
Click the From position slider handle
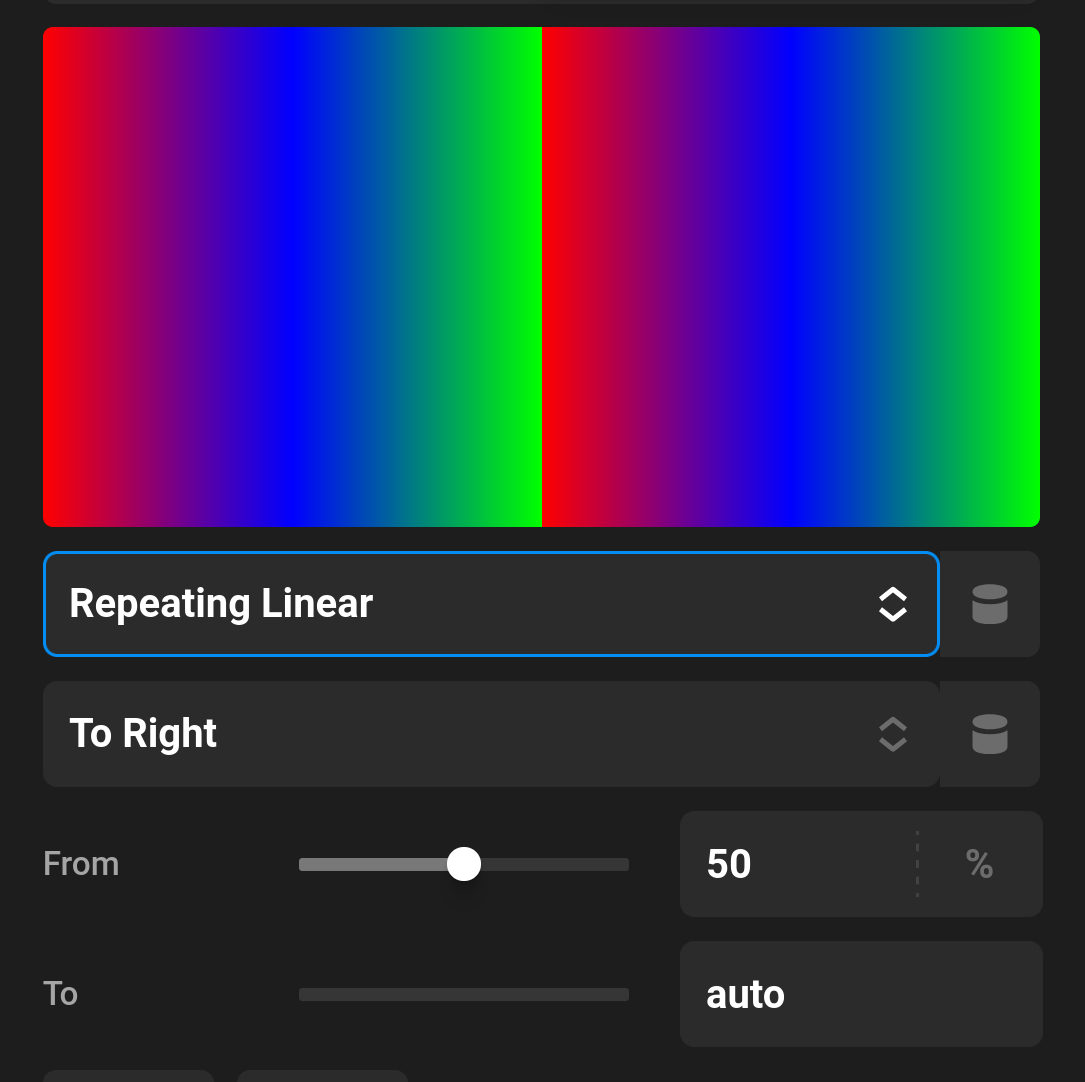coord(463,864)
